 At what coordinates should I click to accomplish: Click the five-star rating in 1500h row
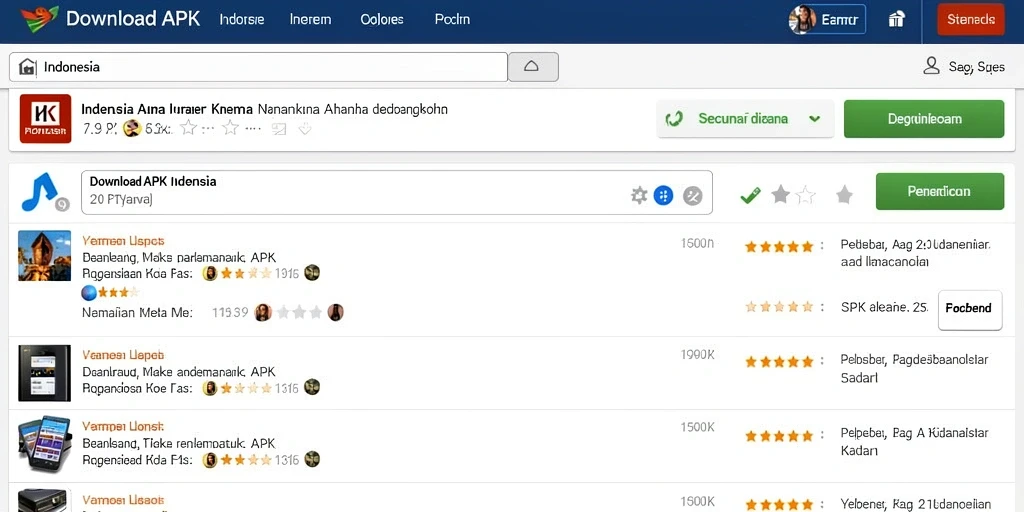click(x=779, y=247)
